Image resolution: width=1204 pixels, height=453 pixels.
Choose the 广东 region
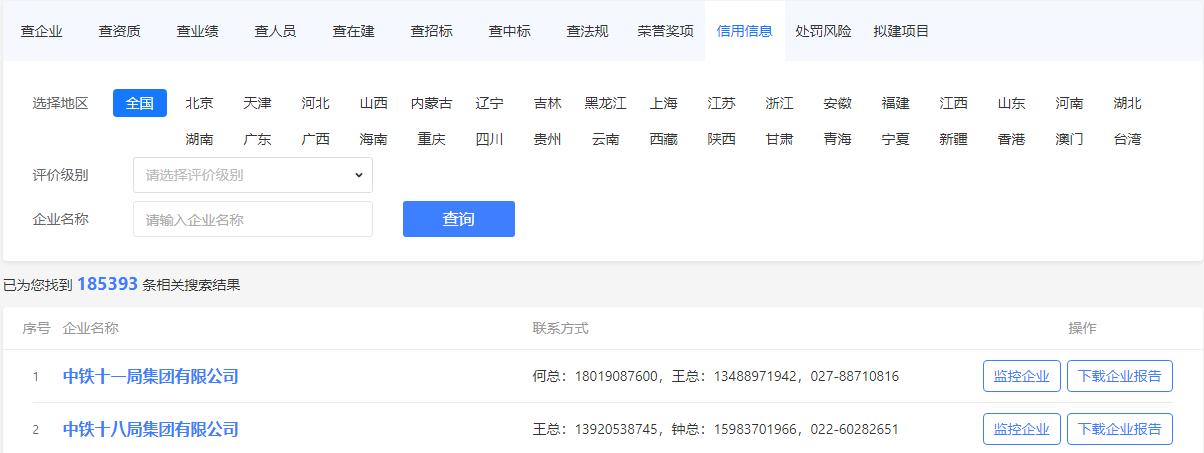tap(257, 139)
